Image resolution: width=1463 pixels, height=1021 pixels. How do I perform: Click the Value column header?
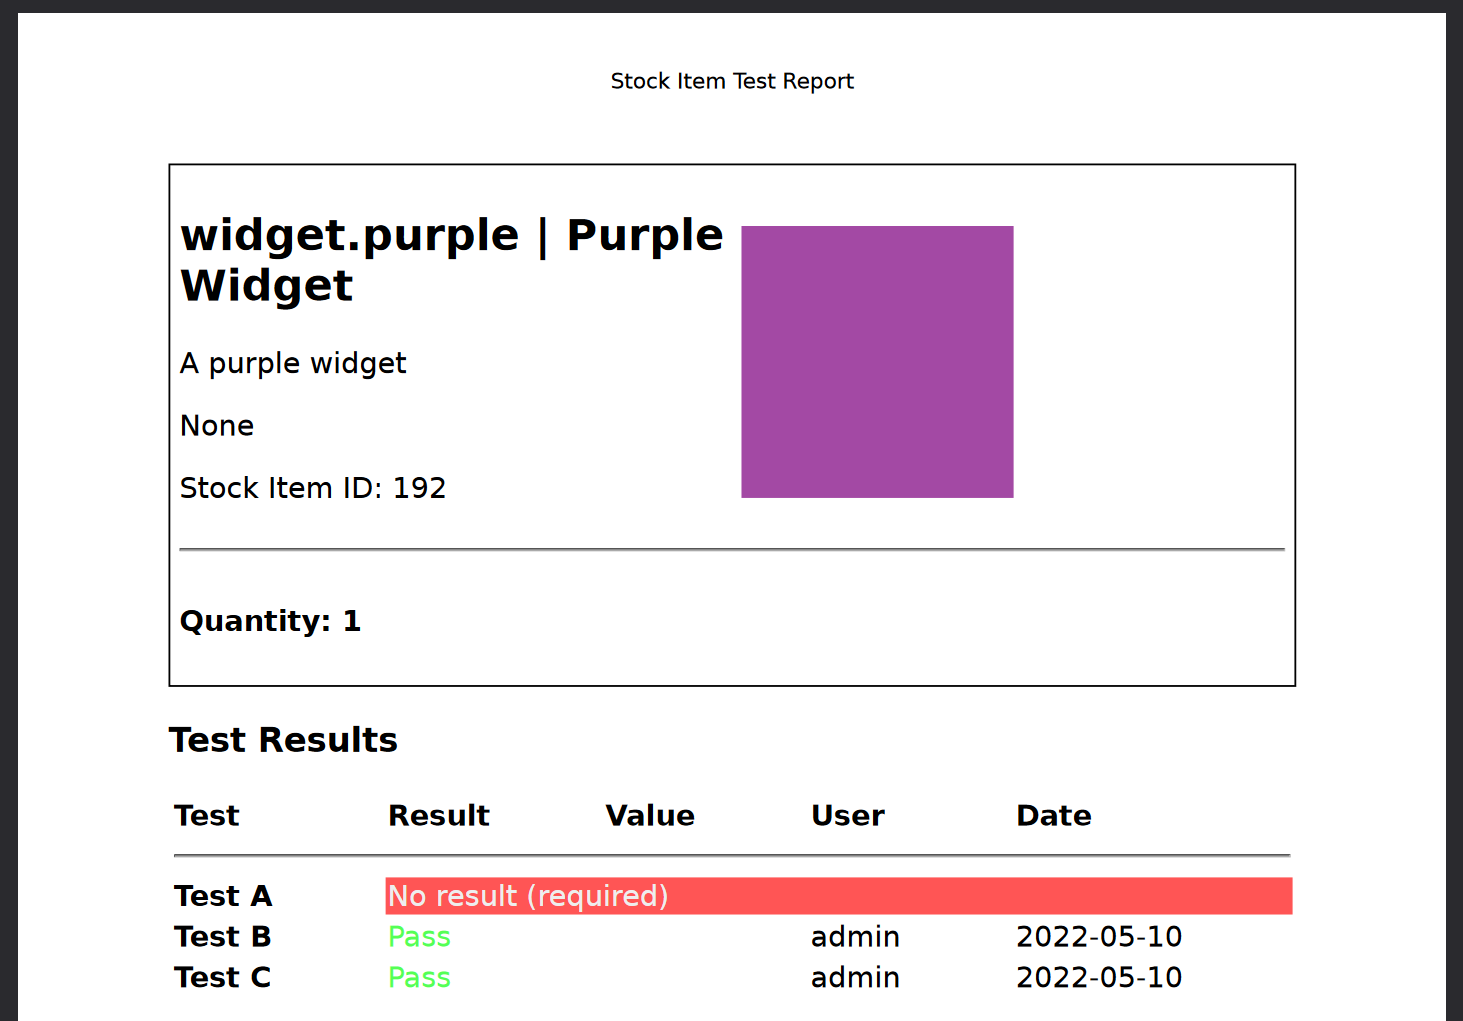(649, 816)
